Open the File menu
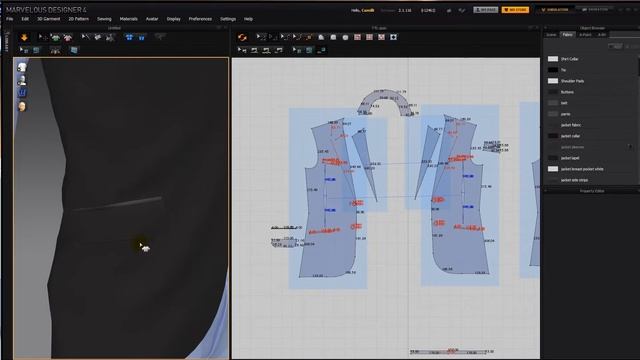 tap(9, 19)
